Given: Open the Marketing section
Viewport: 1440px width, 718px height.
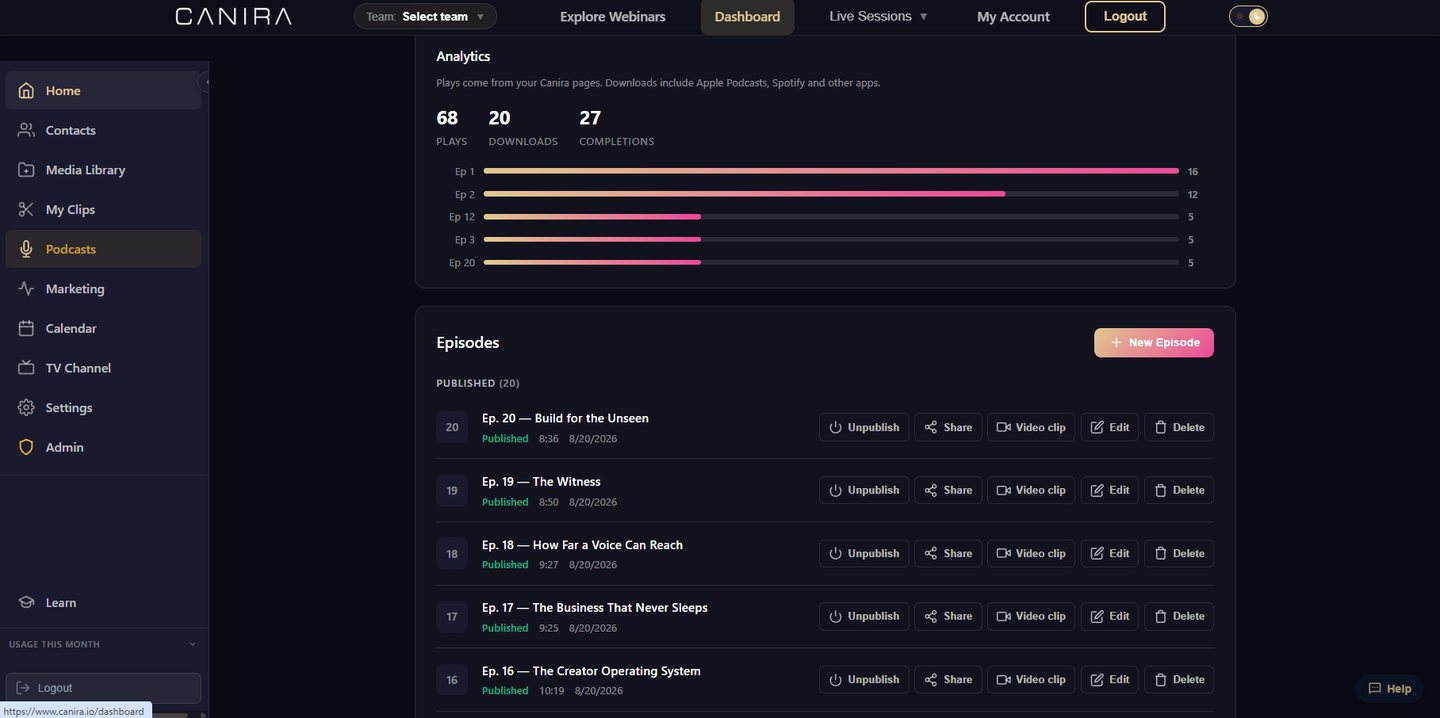Looking at the screenshot, I should (x=103, y=289).
